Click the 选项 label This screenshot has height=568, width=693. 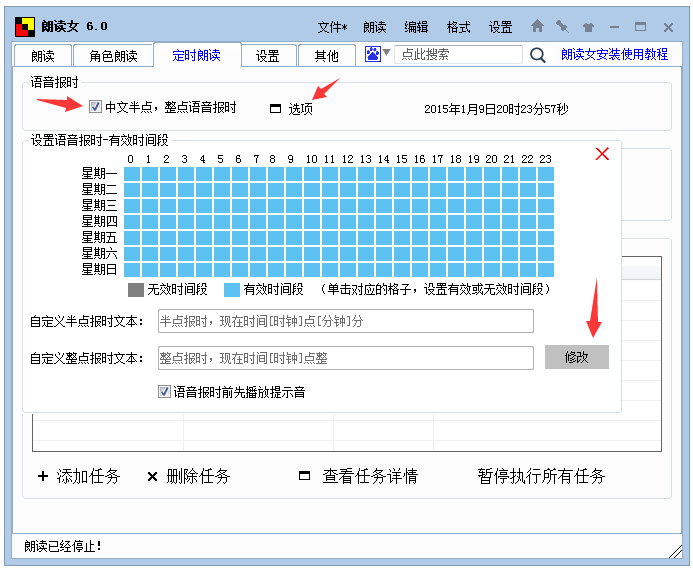(301, 109)
